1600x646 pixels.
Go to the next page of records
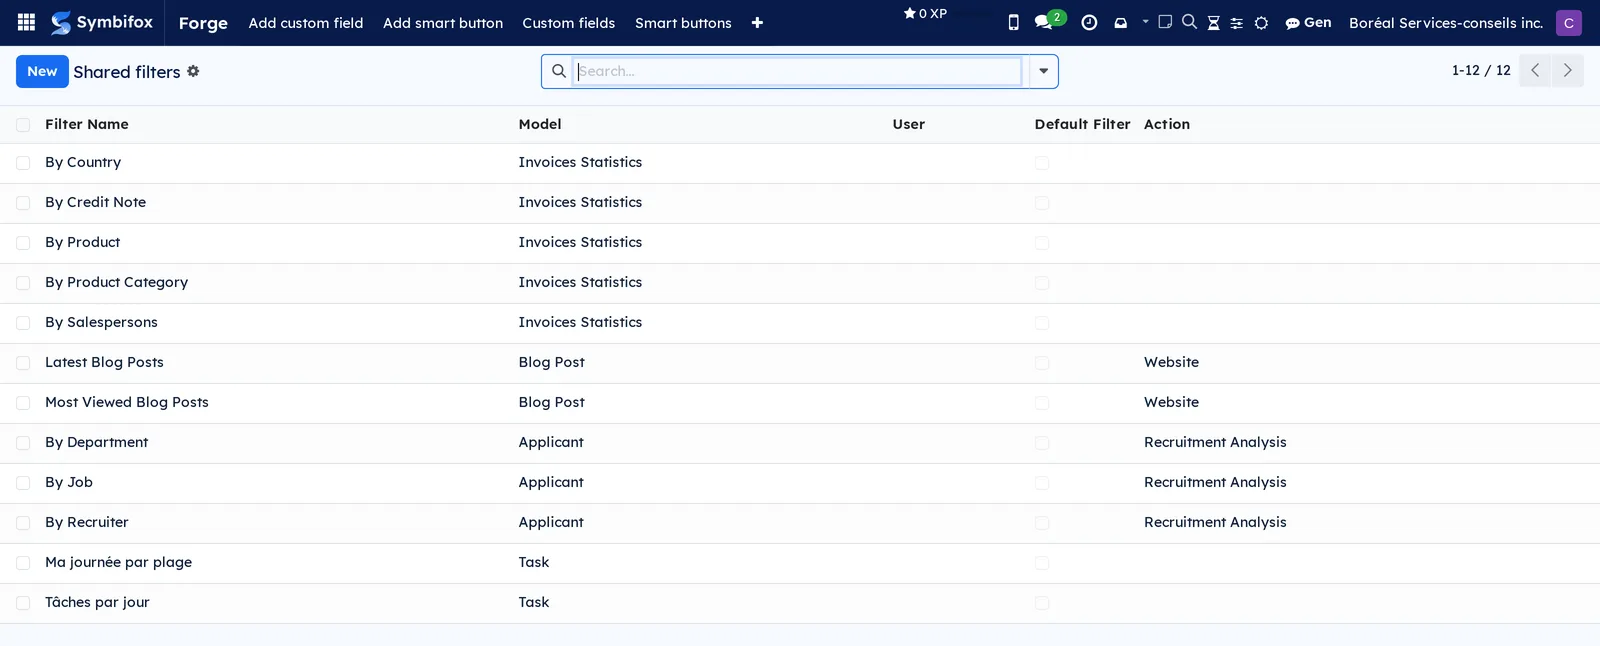point(1567,71)
